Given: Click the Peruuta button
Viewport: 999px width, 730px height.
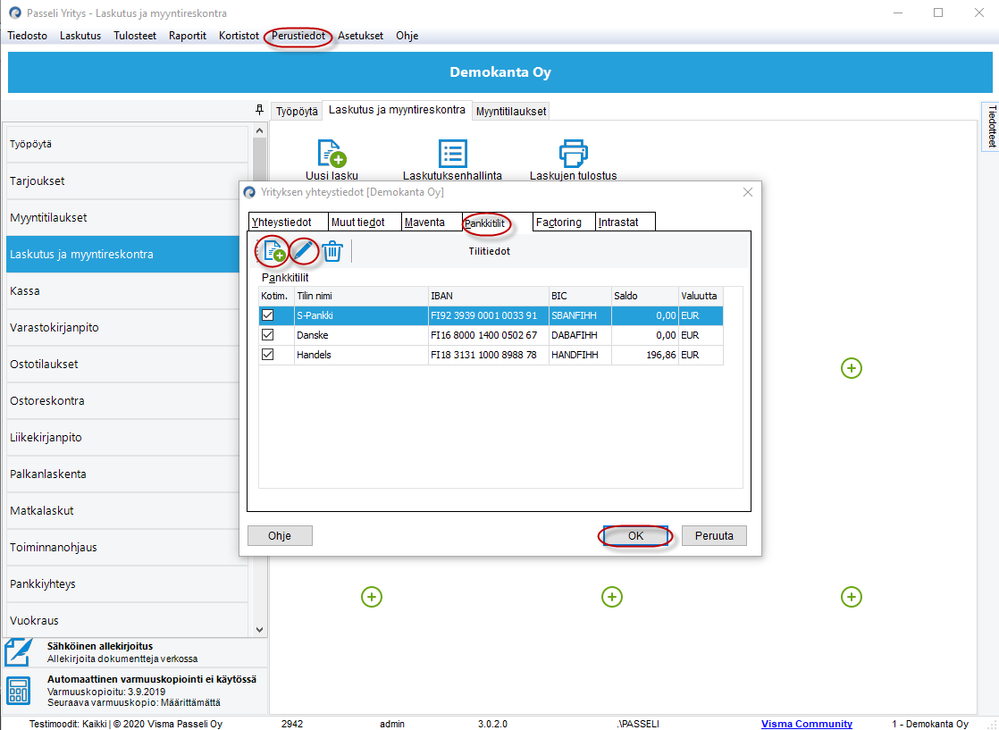Looking at the screenshot, I should click(x=714, y=536).
